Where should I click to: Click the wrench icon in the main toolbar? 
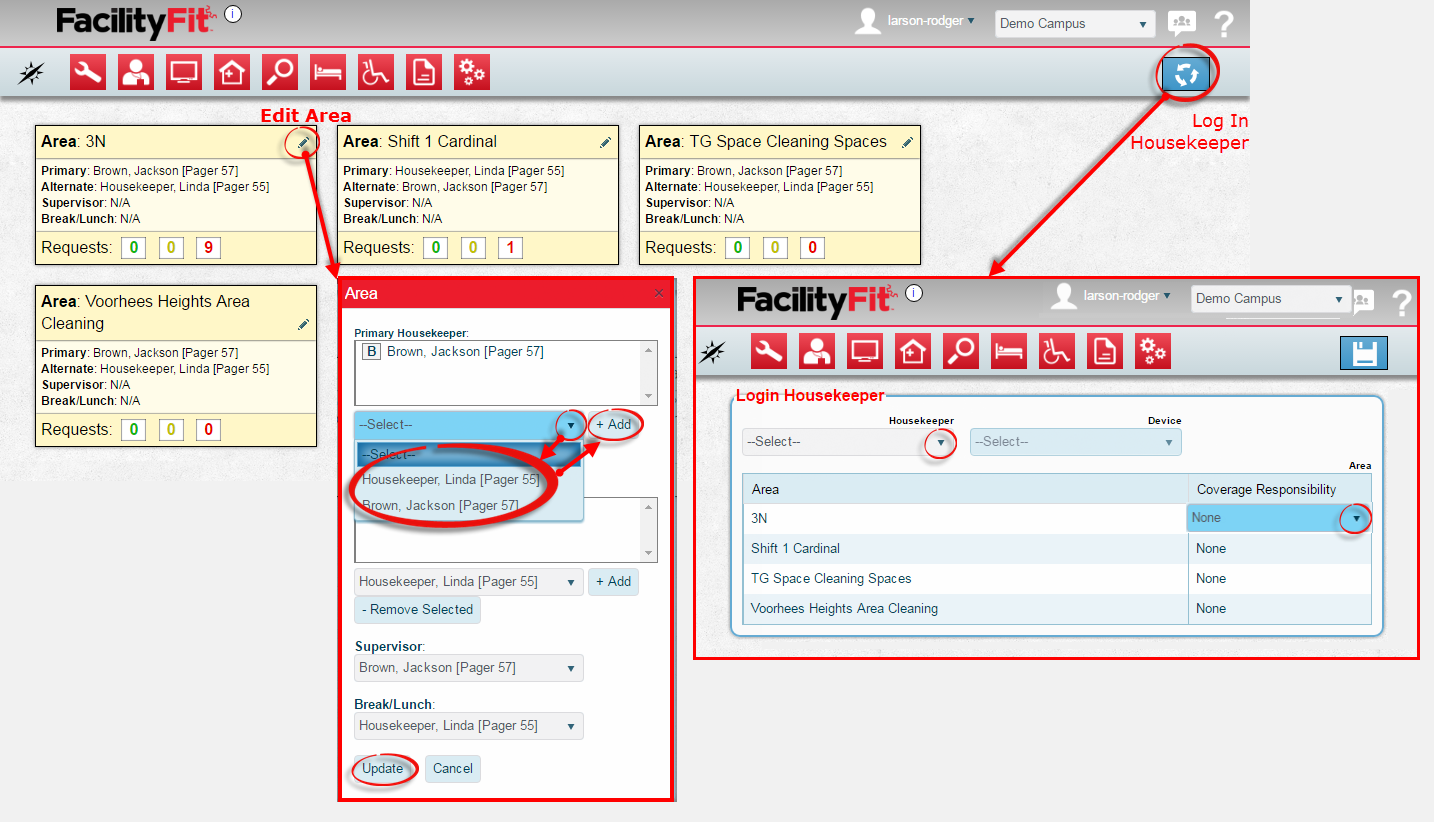88,72
